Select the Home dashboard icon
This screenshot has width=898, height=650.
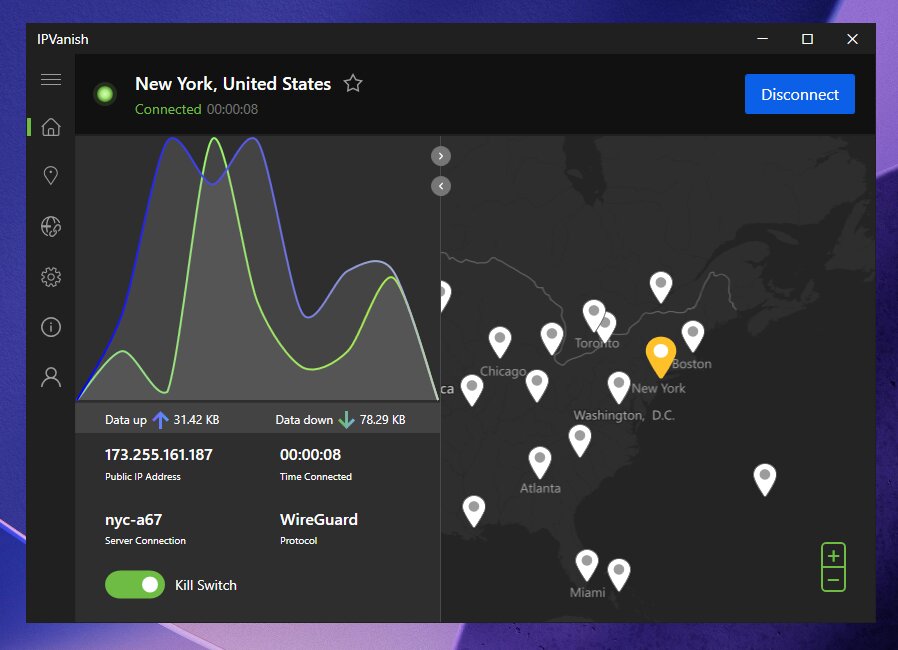[51, 127]
